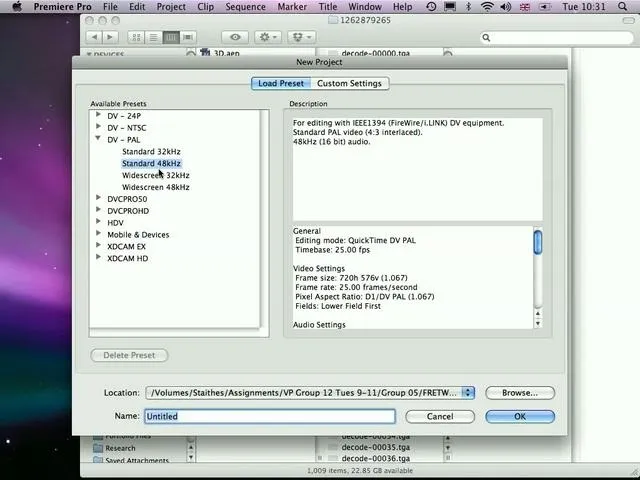This screenshot has height=480, width=640.
Task: Go forward in the Finder window
Action: pyautogui.click(x=110, y=37)
